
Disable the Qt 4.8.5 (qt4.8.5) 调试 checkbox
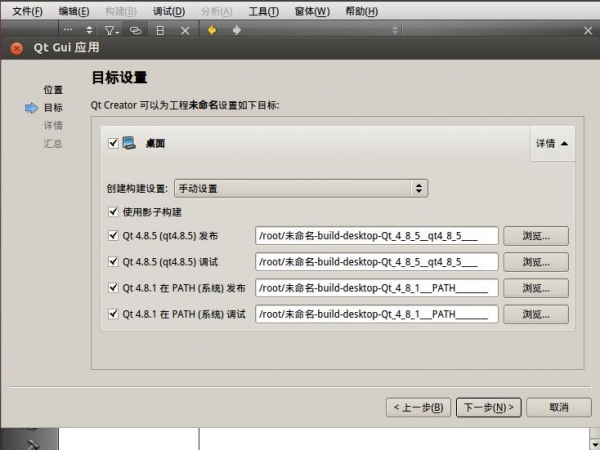pos(113,262)
